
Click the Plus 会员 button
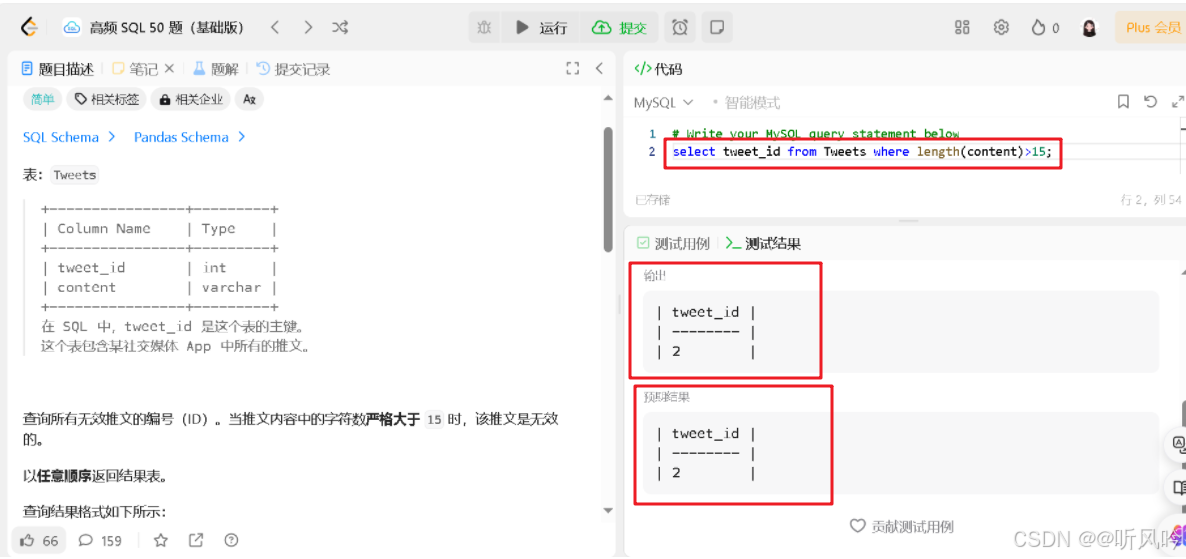click(x=1151, y=28)
